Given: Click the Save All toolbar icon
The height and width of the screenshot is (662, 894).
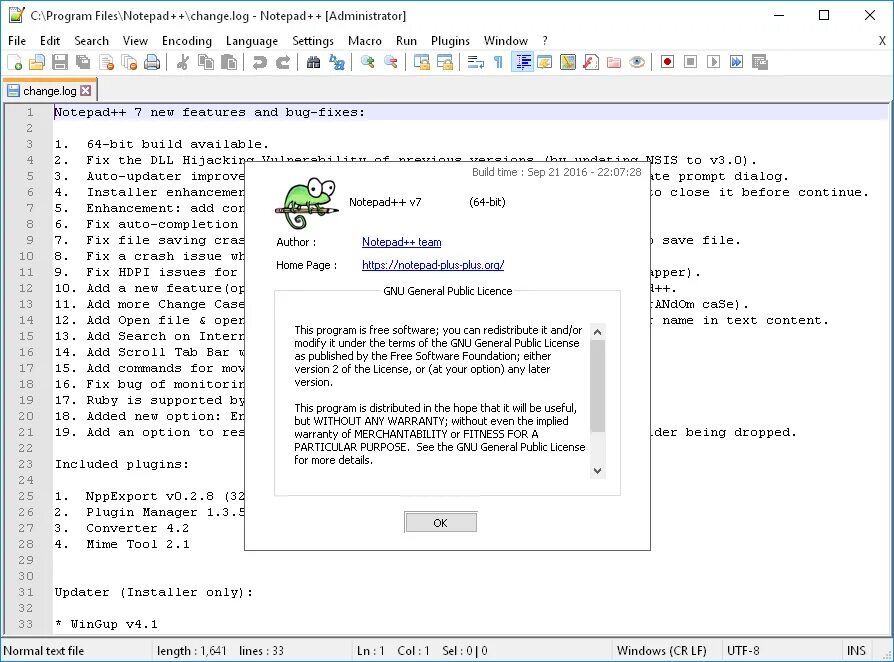Looking at the screenshot, I should click(x=83, y=62).
